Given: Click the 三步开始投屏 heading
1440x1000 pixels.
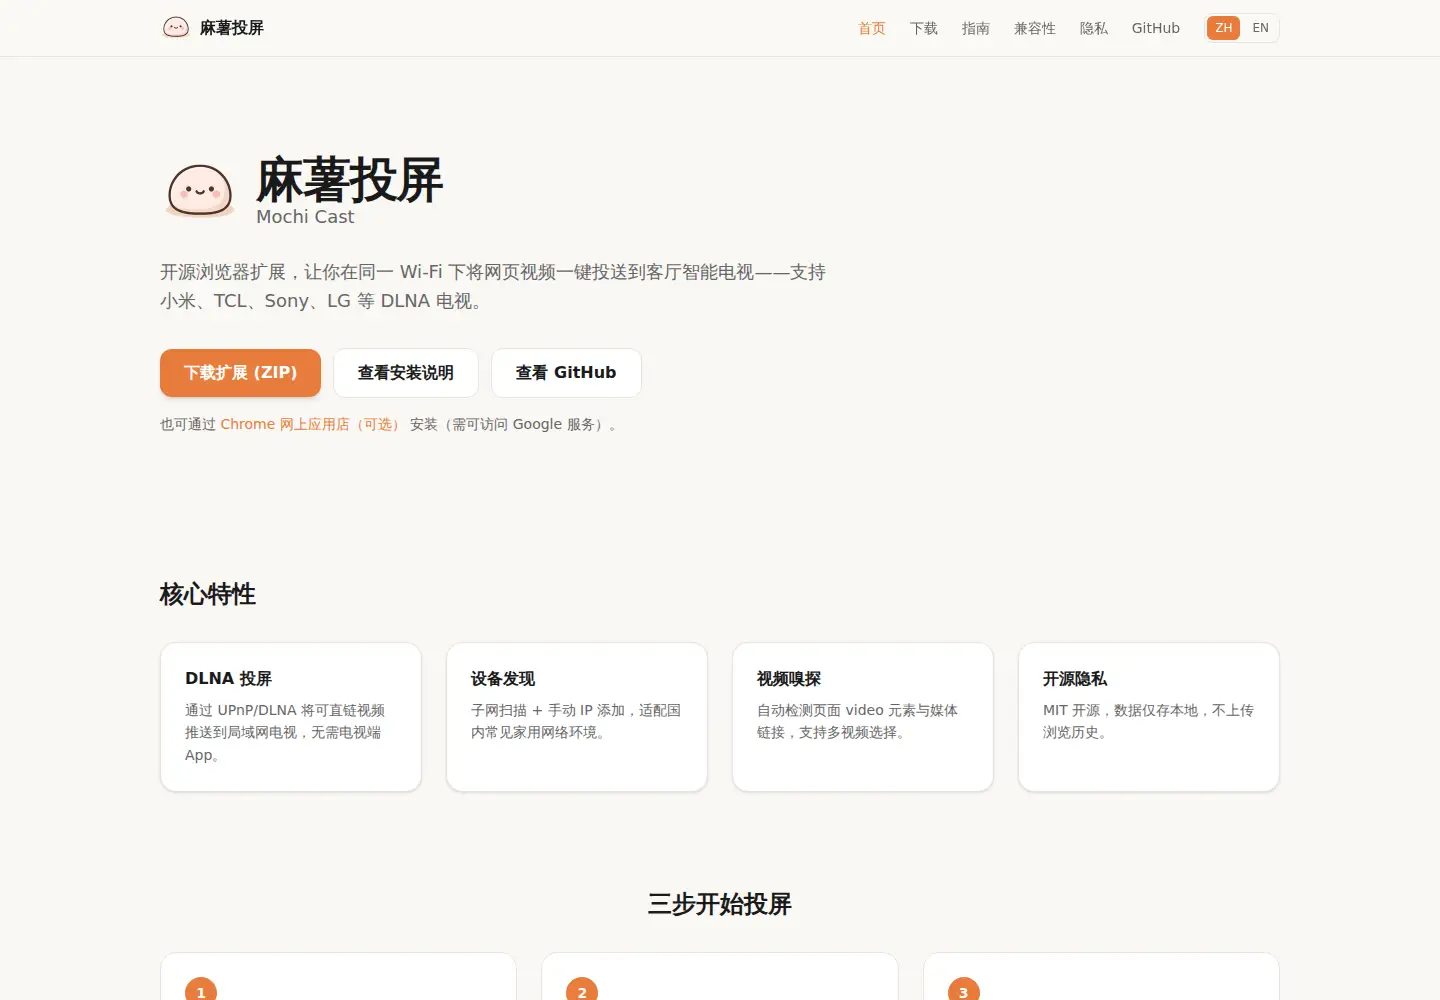Looking at the screenshot, I should pos(720,904).
